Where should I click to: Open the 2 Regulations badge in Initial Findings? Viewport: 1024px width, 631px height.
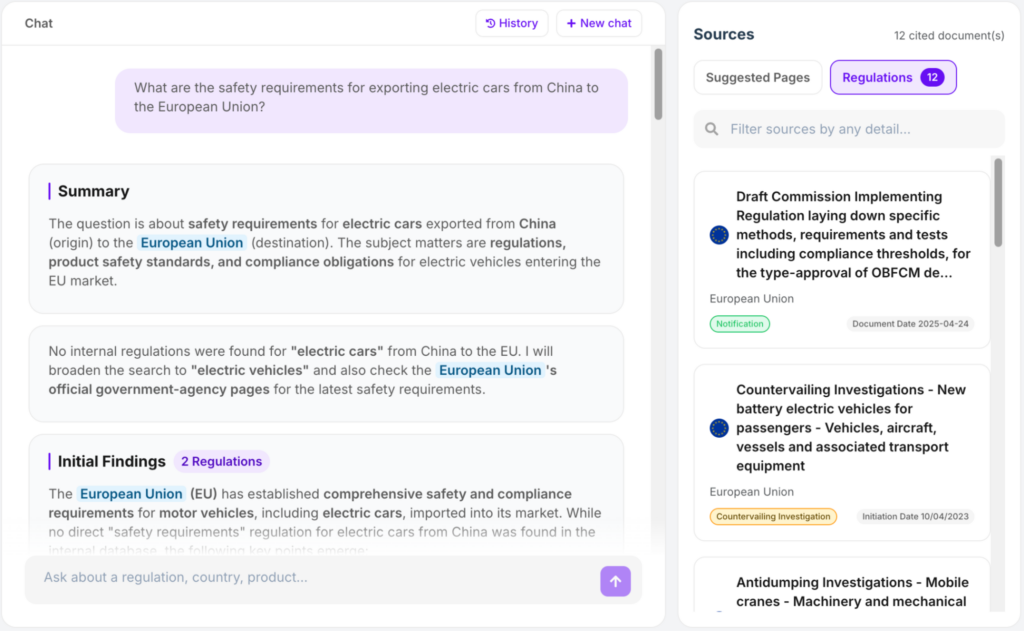221,461
